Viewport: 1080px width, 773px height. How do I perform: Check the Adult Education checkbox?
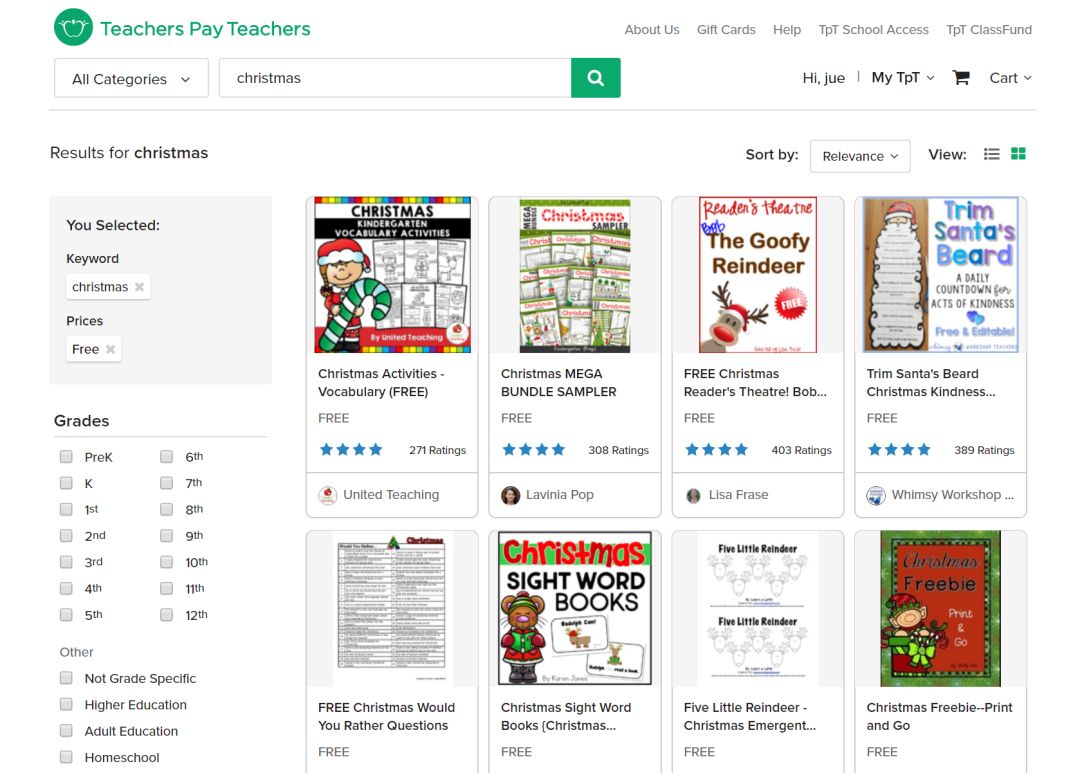click(66, 730)
